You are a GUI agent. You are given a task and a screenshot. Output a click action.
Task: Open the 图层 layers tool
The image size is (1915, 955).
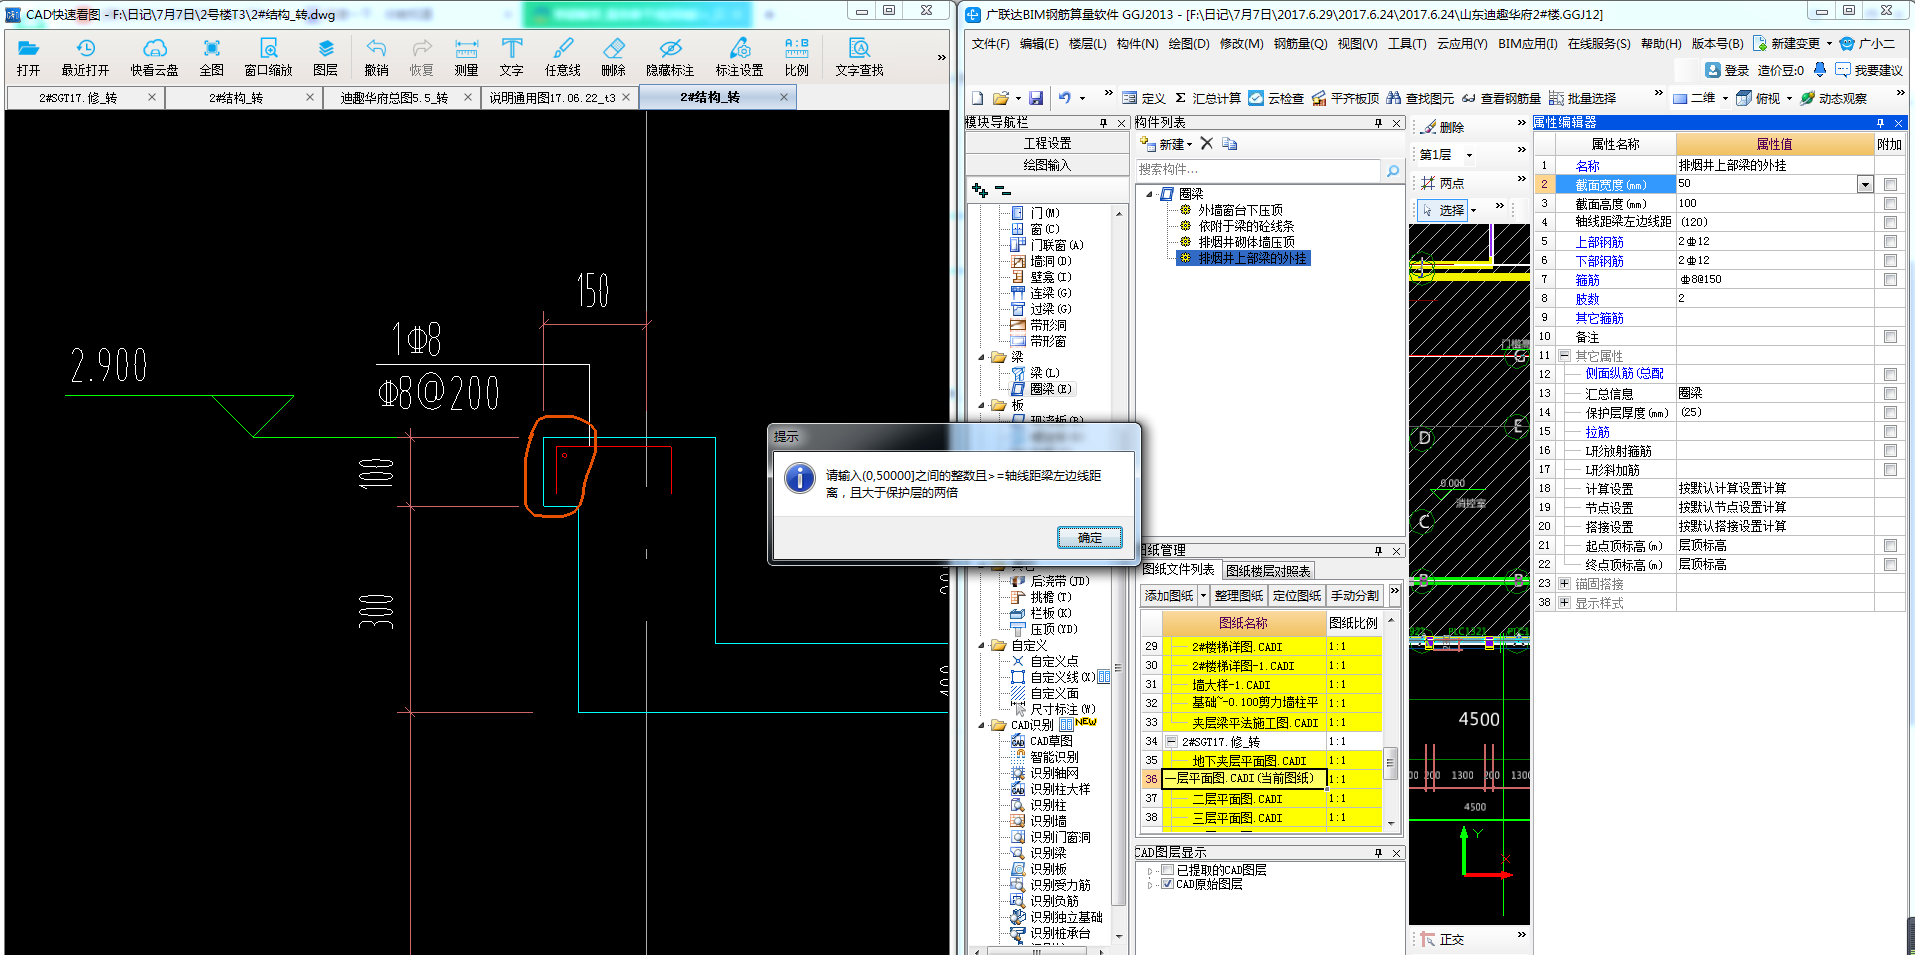pos(326,57)
